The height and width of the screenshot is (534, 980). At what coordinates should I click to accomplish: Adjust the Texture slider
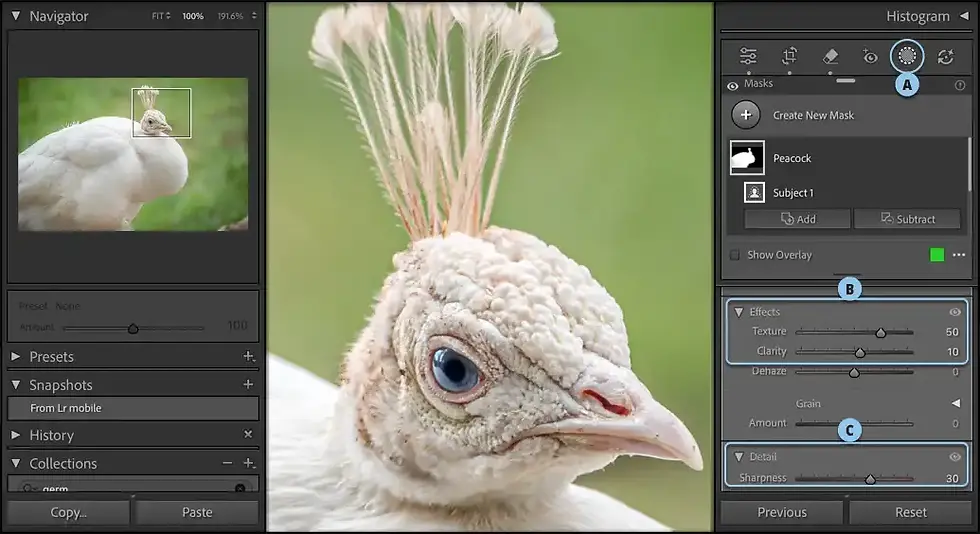(x=881, y=333)
